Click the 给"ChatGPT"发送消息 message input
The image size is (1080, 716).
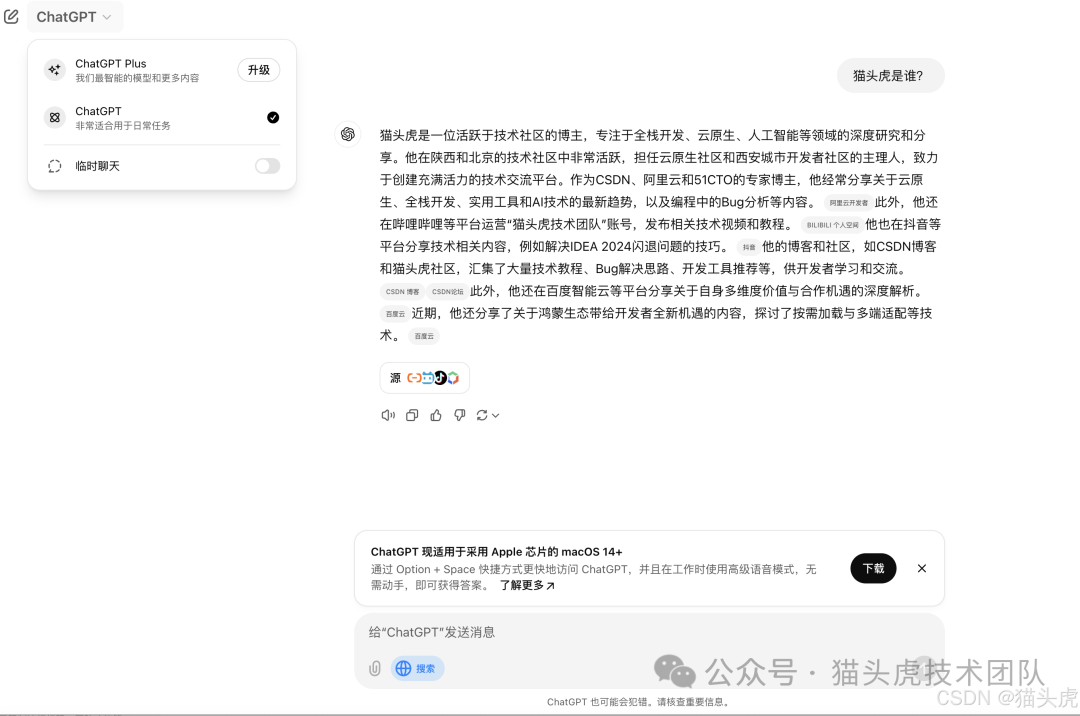647,632
